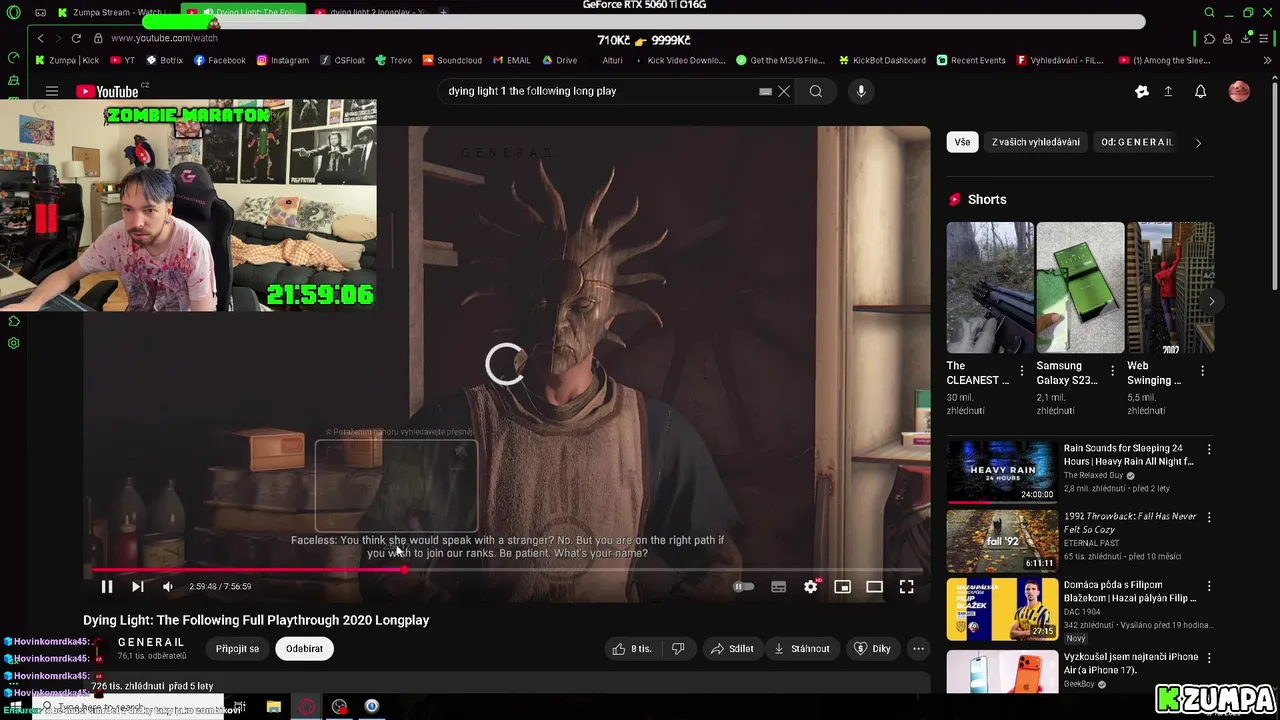This screenshot has width=1280, height=720.
Task: Open the Soundcloud bookmark
Action: 452,60
